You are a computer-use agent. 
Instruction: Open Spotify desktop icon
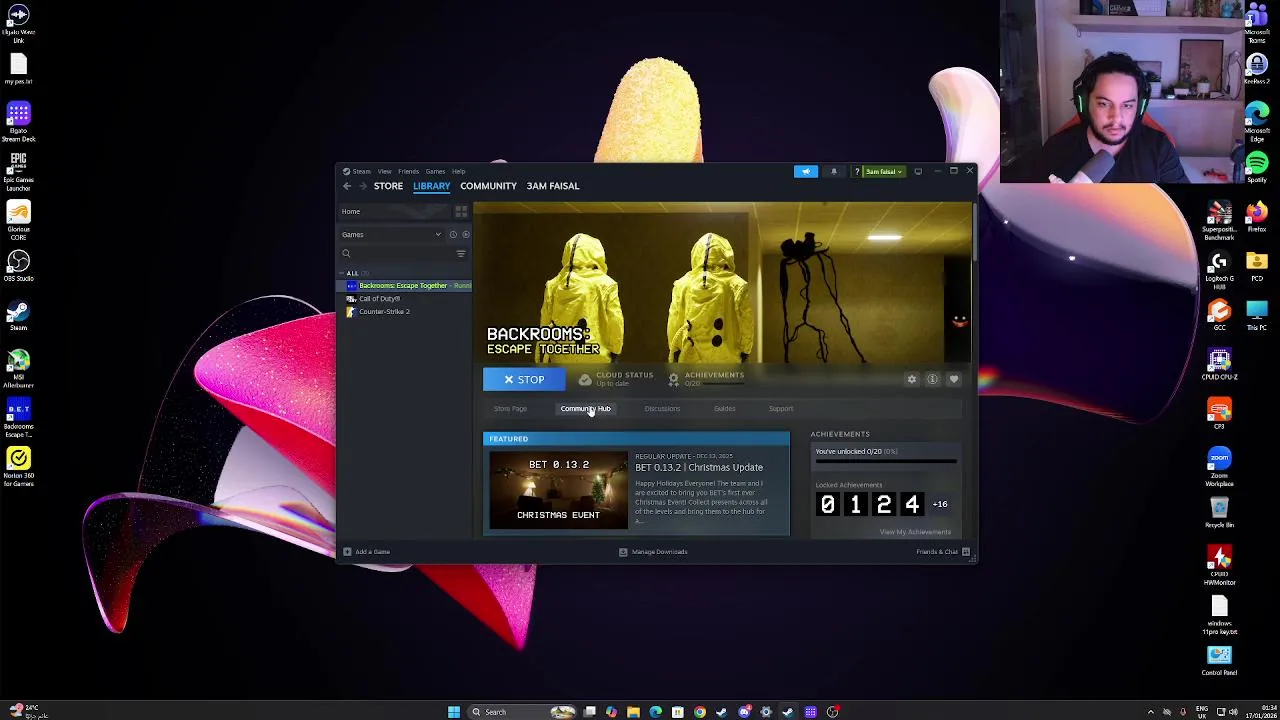[x=1257, y=167]
